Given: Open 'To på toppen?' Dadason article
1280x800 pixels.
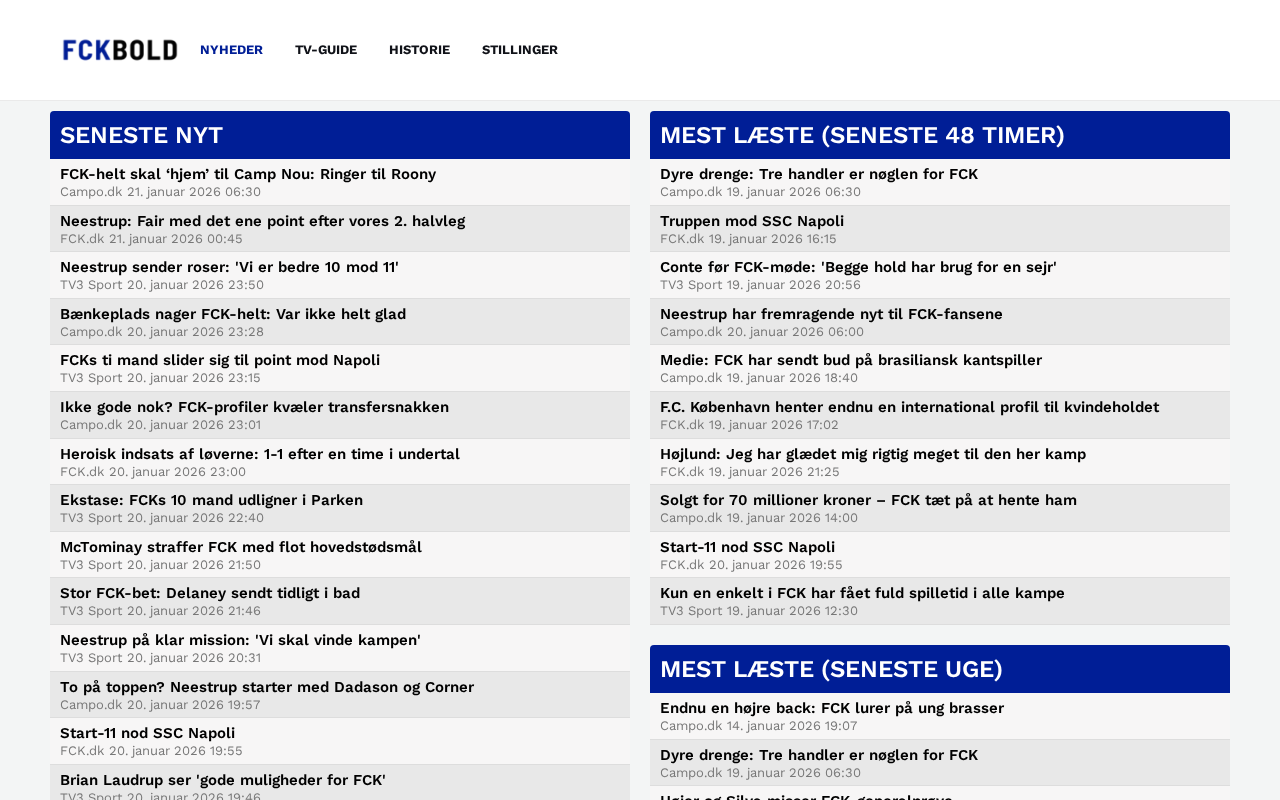Looking at the screenshot, I should (x=267, y=687).
